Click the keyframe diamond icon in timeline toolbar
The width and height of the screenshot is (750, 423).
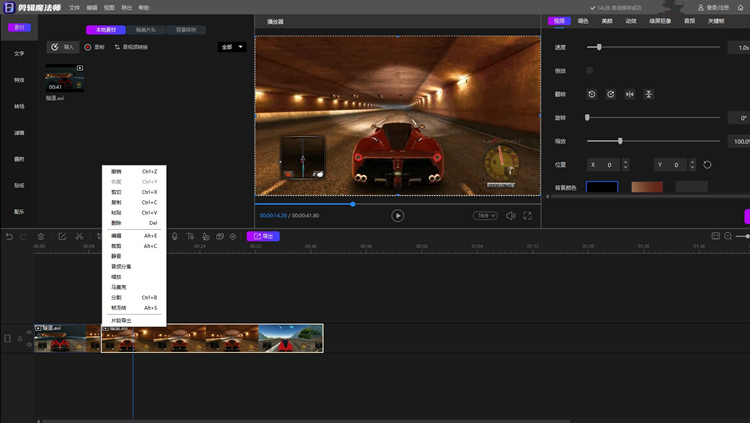coord(233,236)
